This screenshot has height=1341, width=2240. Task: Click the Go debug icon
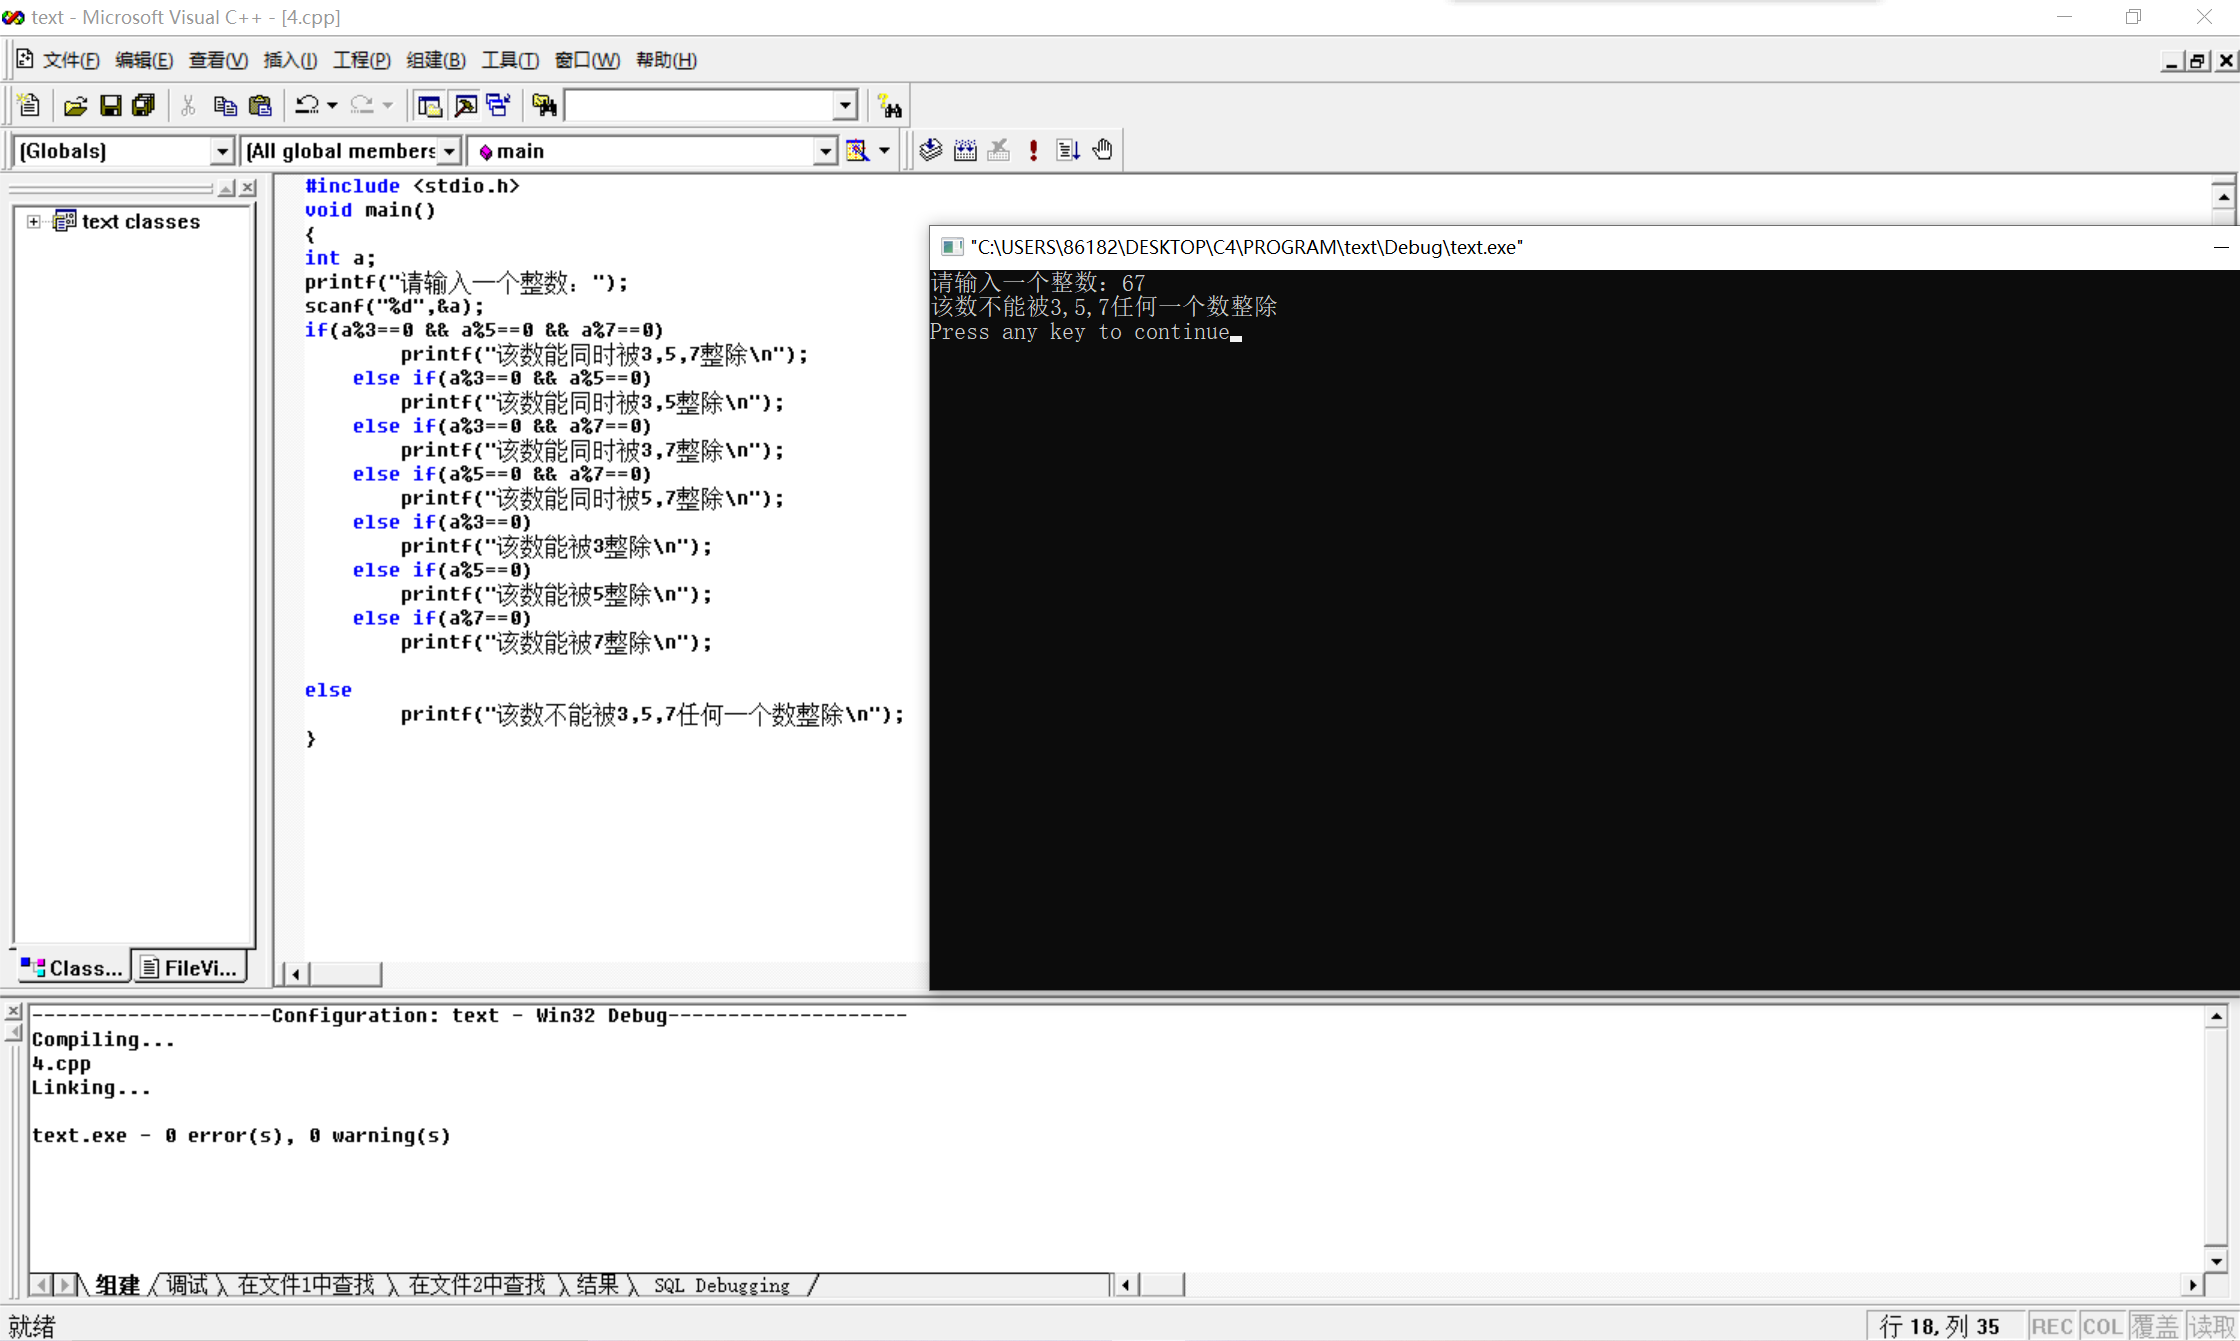click(1068, 150)
